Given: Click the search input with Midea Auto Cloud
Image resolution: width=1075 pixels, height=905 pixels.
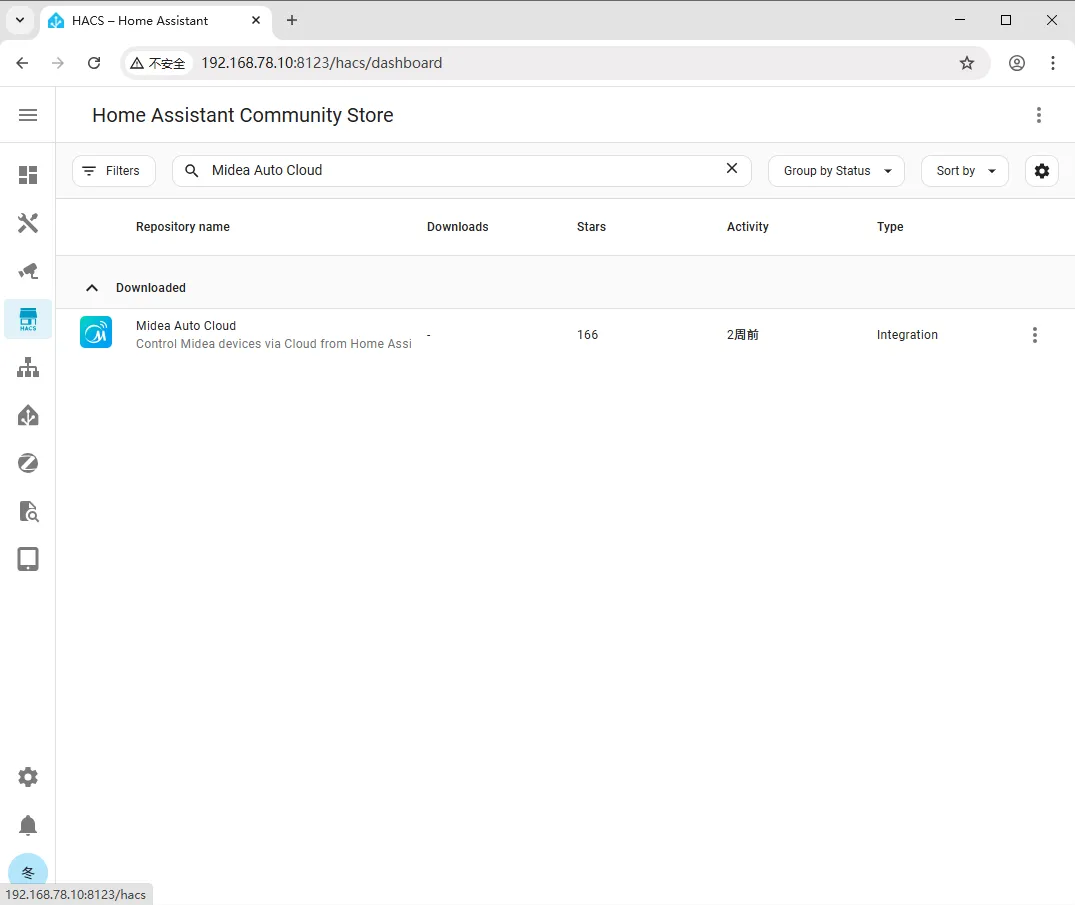Looking at the screenshot, I should pyautogui.click(x=461, y=171).
